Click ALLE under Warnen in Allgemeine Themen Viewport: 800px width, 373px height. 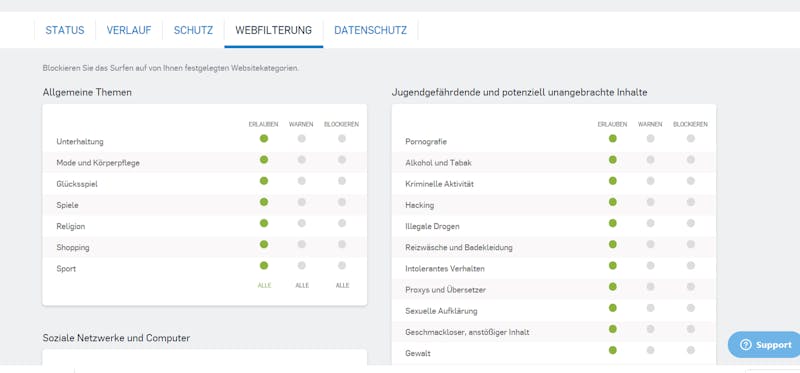coord(302,286)
